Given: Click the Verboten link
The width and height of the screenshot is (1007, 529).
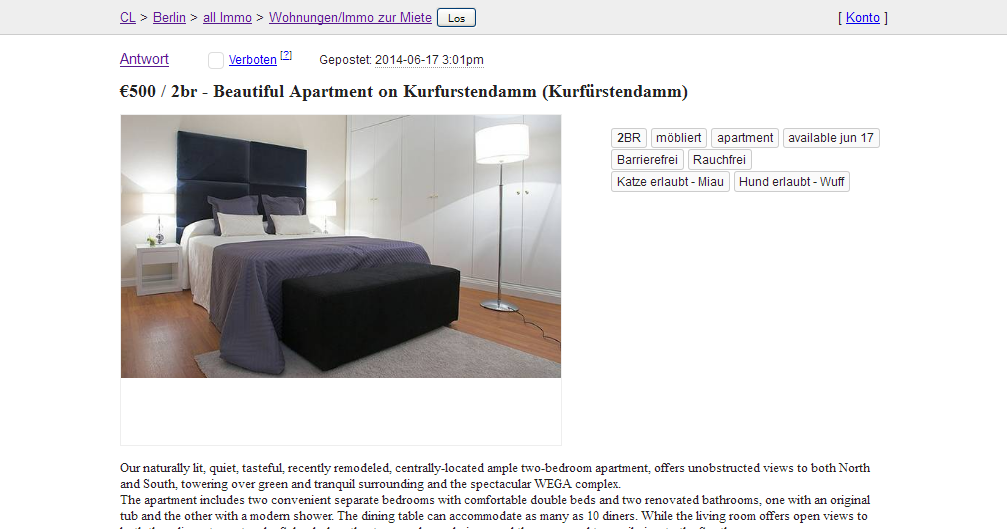Looking at the screenshot, I should coord(252,60).
